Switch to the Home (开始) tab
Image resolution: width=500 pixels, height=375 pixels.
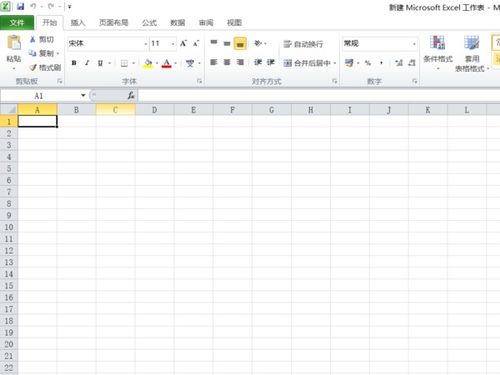coord(50,23)
